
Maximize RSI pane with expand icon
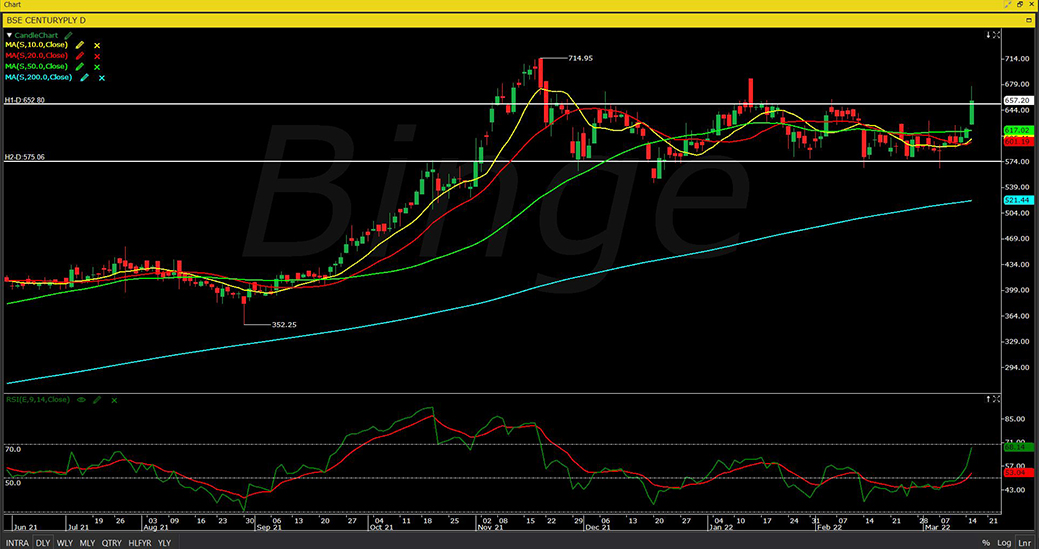click(997, 399)
